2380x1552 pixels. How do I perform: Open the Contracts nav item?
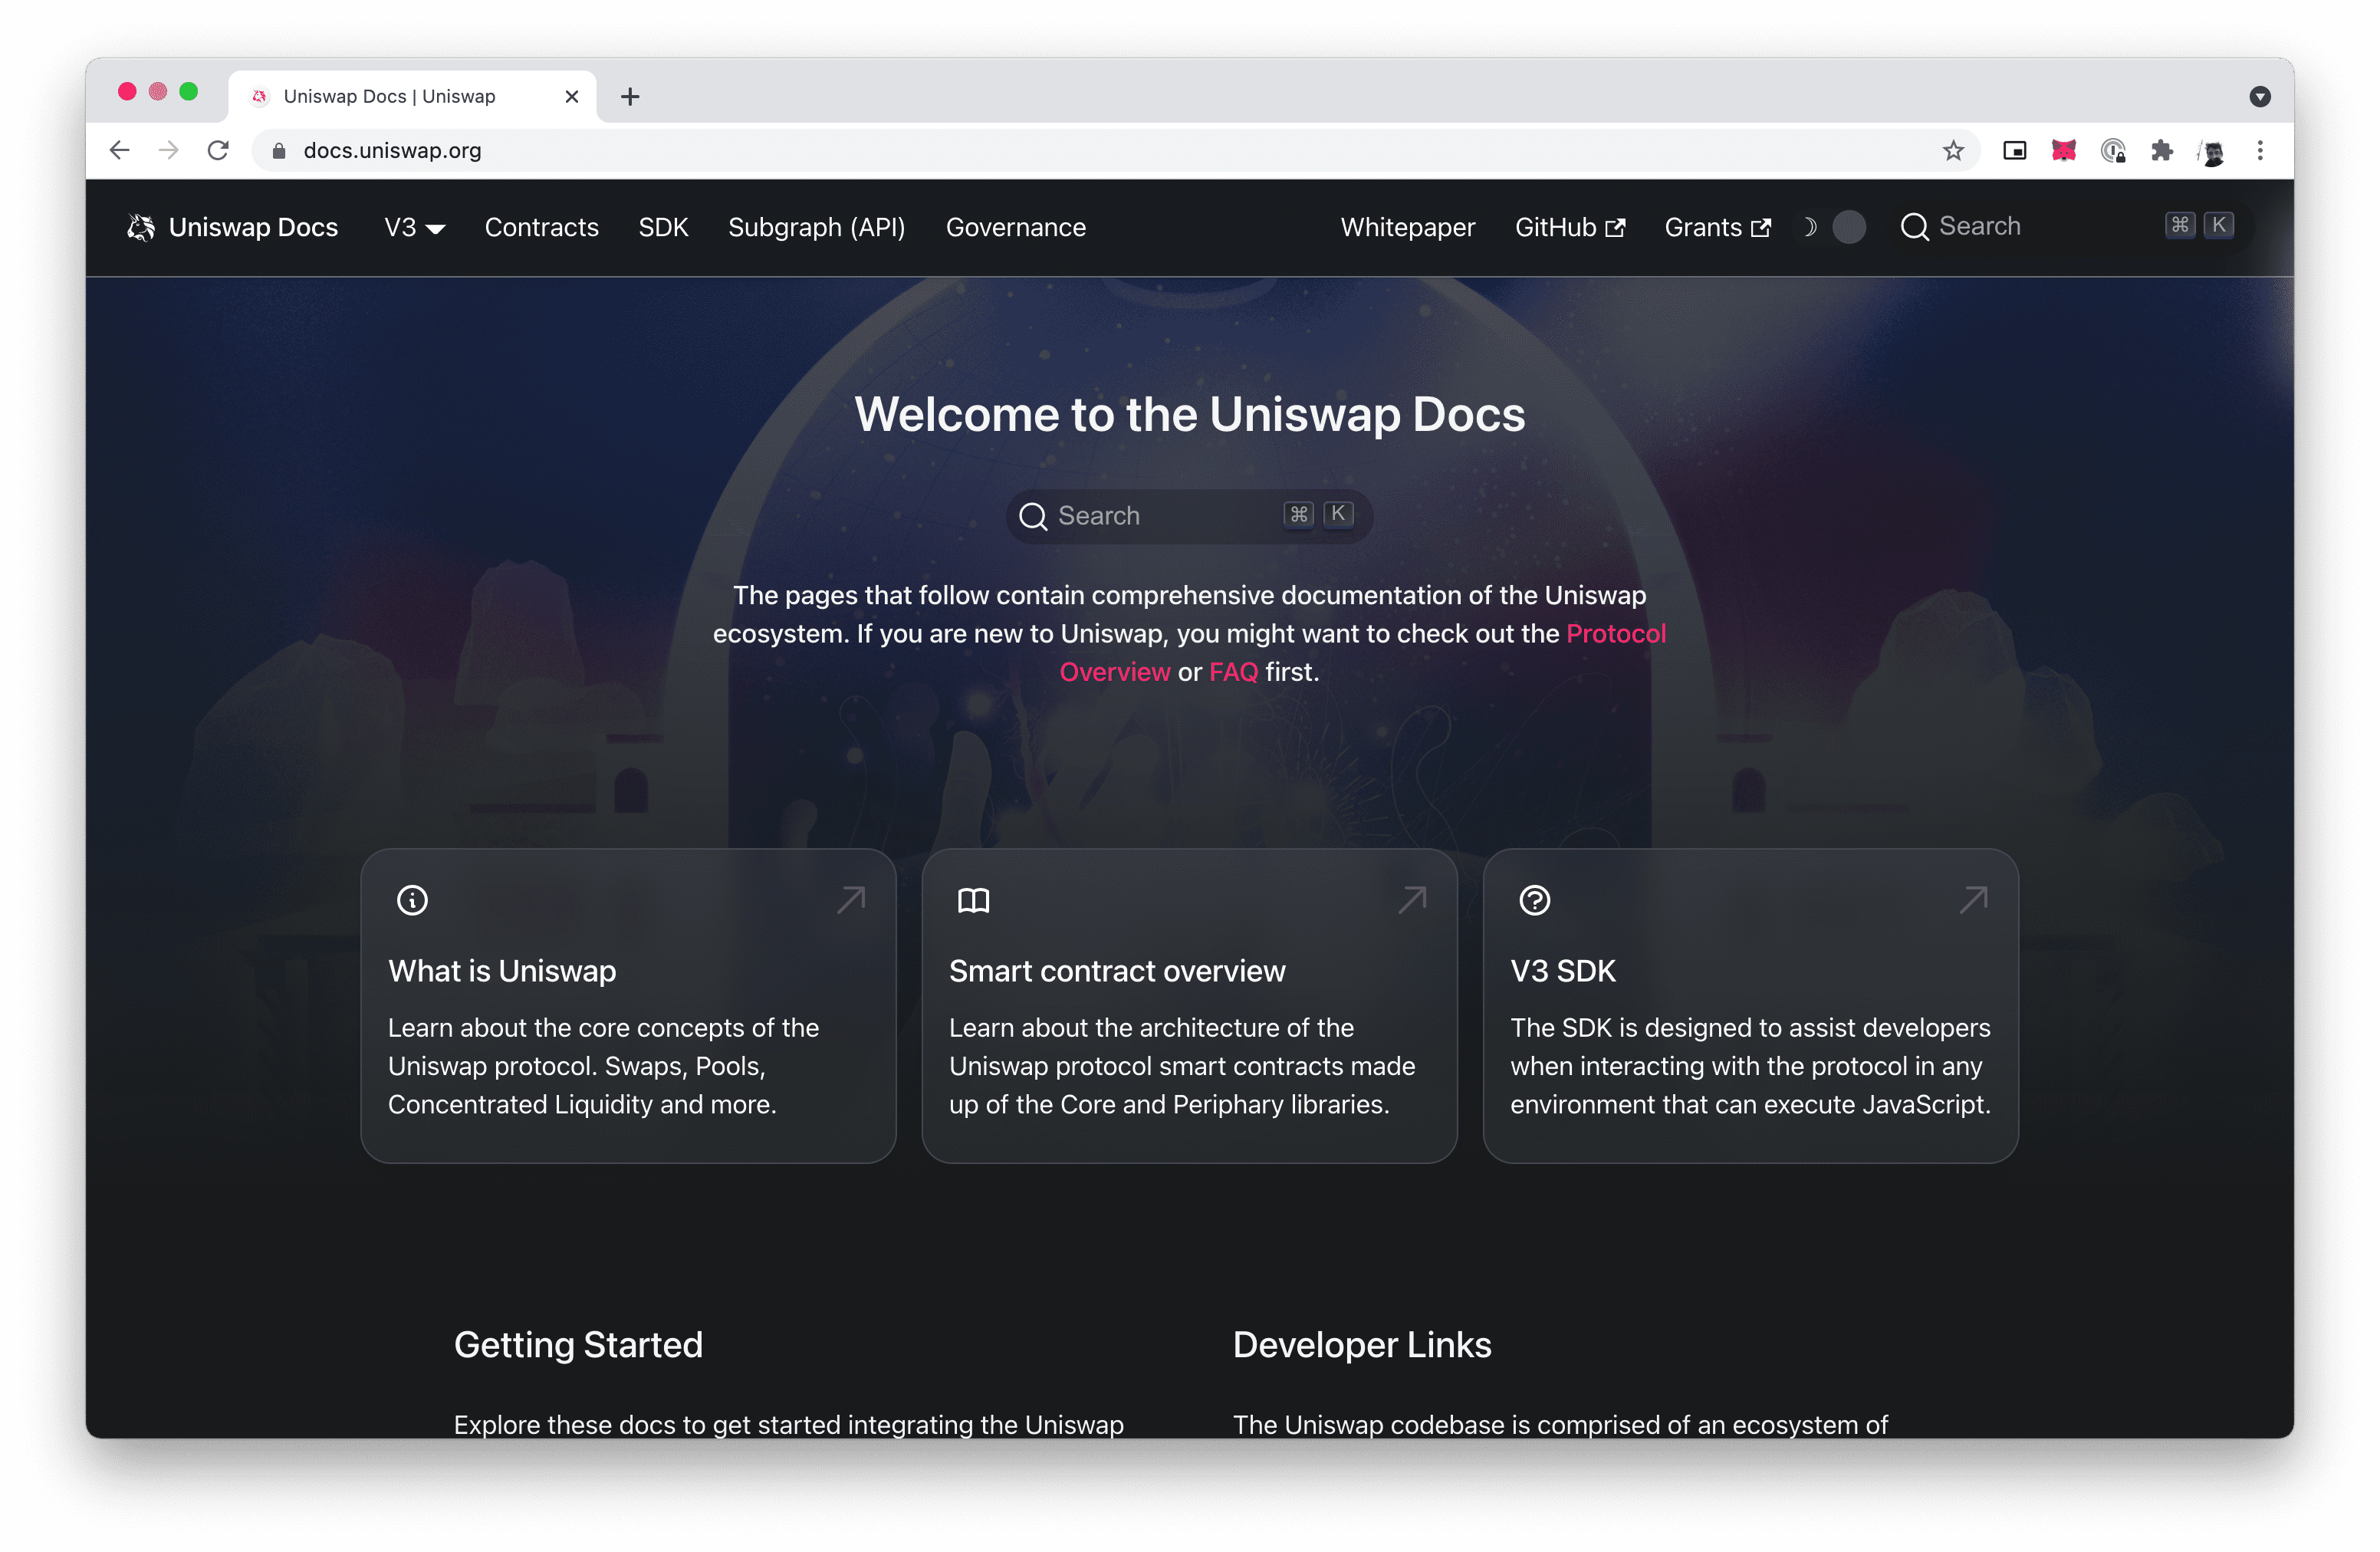[541, 228]
